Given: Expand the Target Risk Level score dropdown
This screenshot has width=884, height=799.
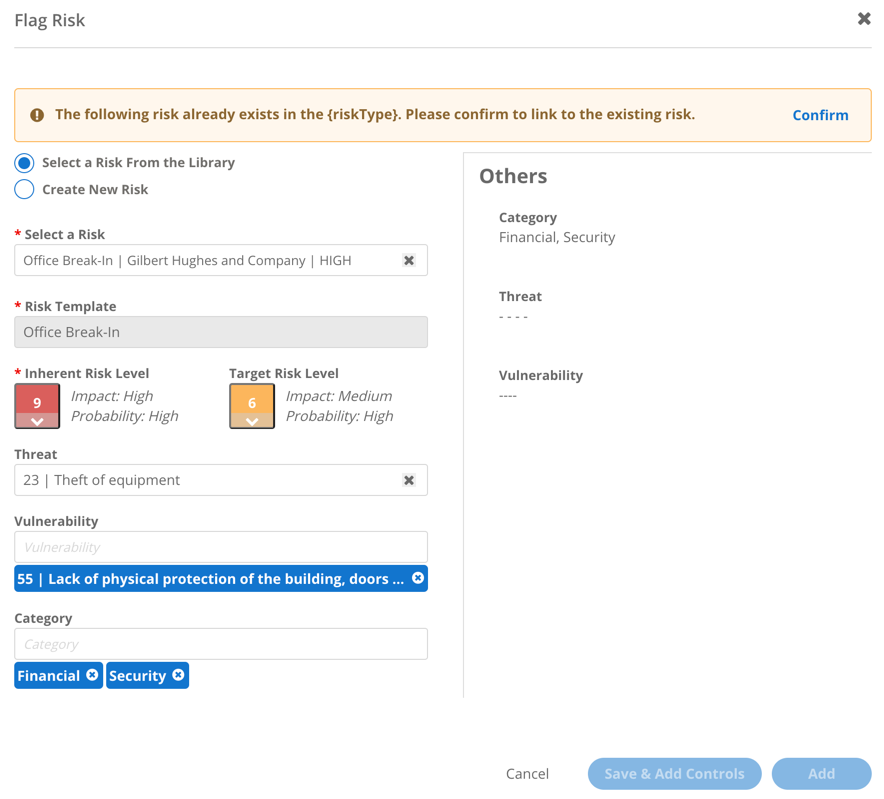Looking at the screenshot, I should pos(251,421).
